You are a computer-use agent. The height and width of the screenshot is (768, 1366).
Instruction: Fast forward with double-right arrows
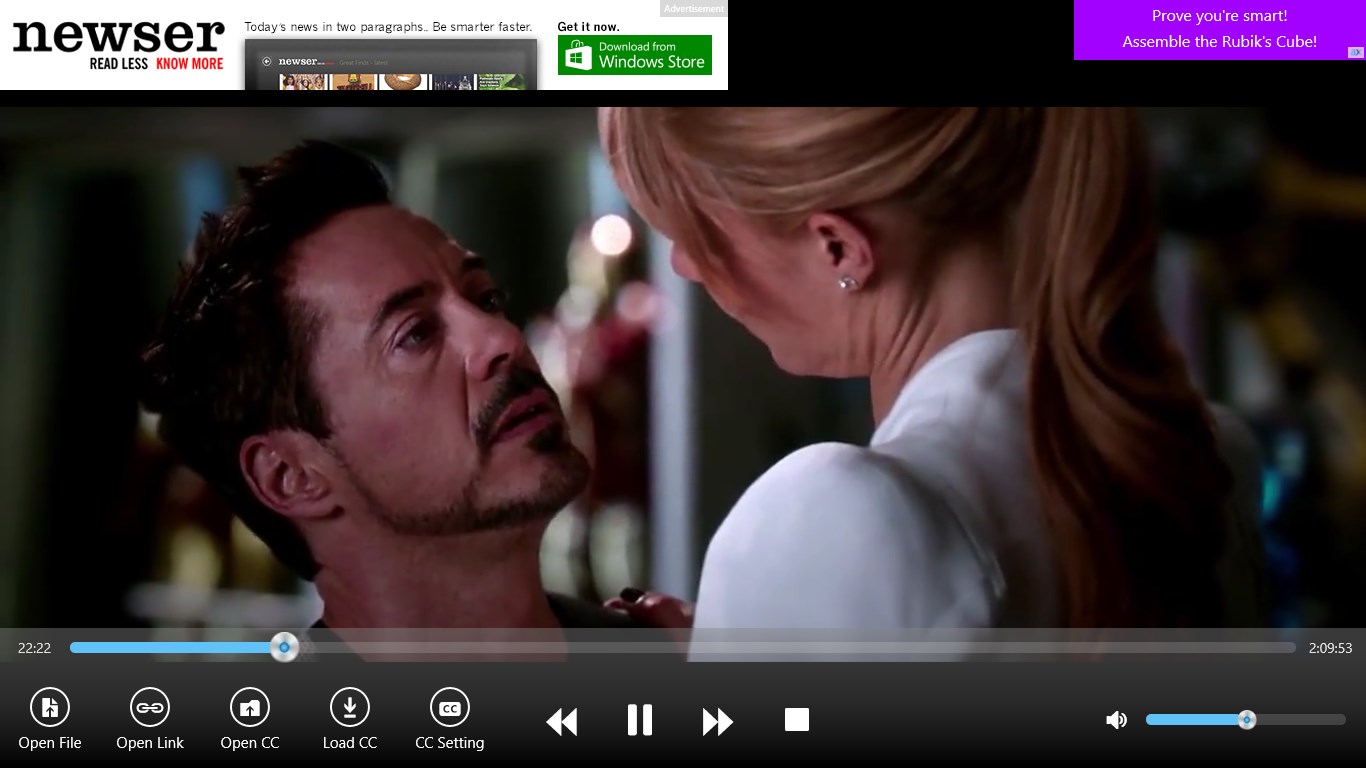718,721
